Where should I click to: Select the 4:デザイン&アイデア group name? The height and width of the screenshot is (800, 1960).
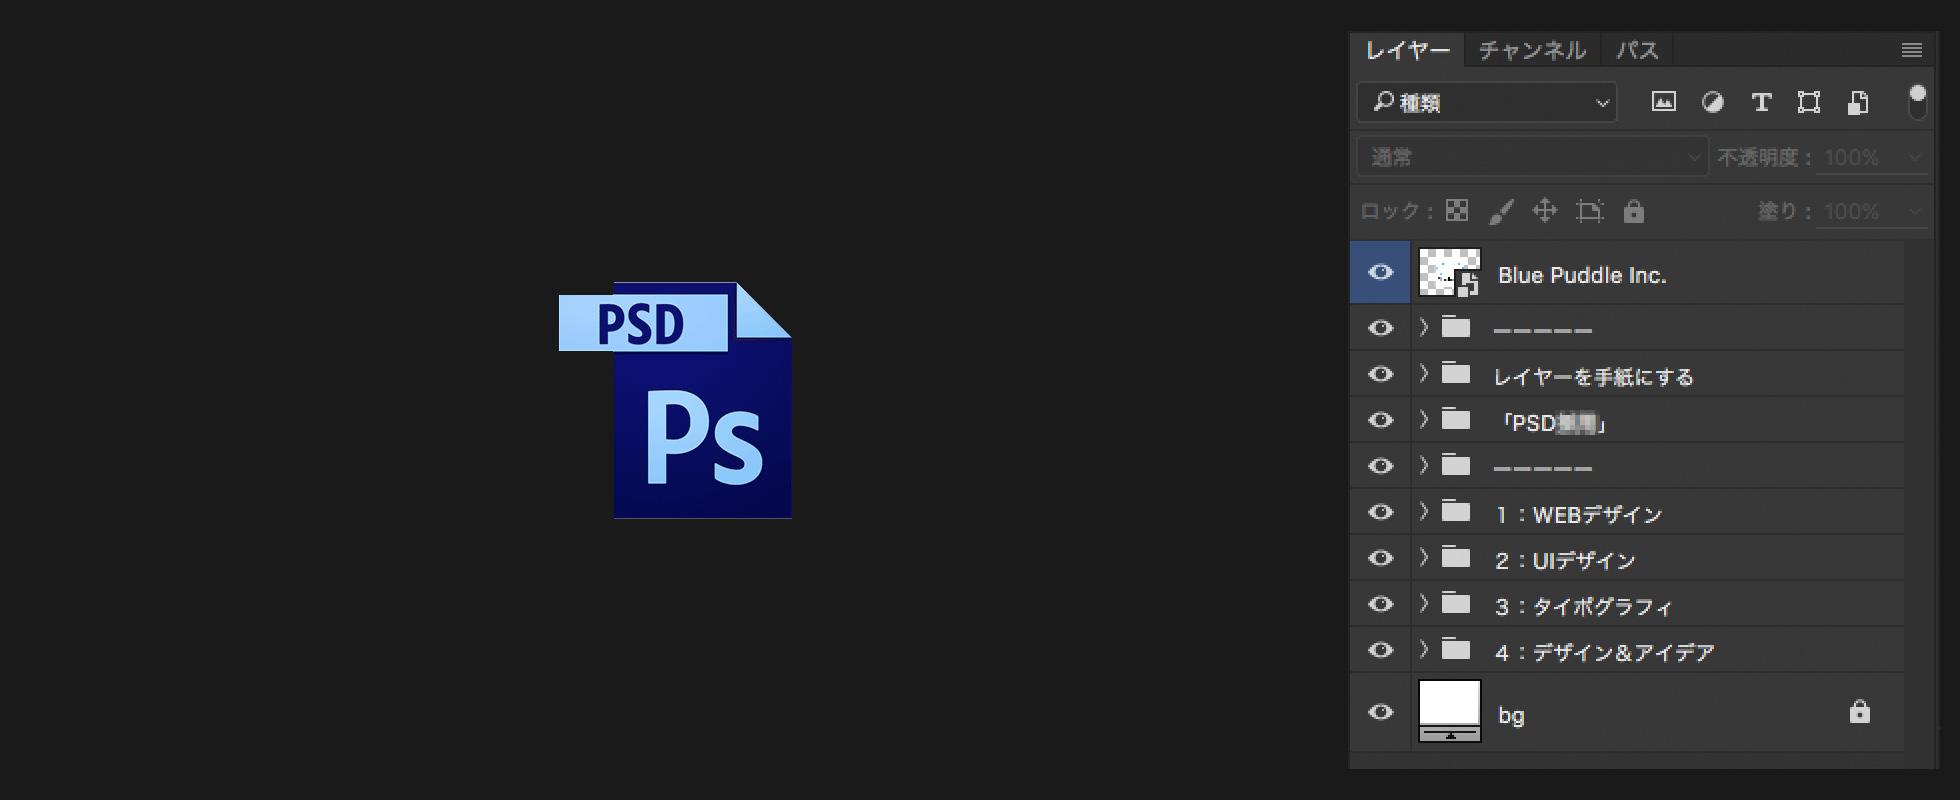(x=1605, y=653)
